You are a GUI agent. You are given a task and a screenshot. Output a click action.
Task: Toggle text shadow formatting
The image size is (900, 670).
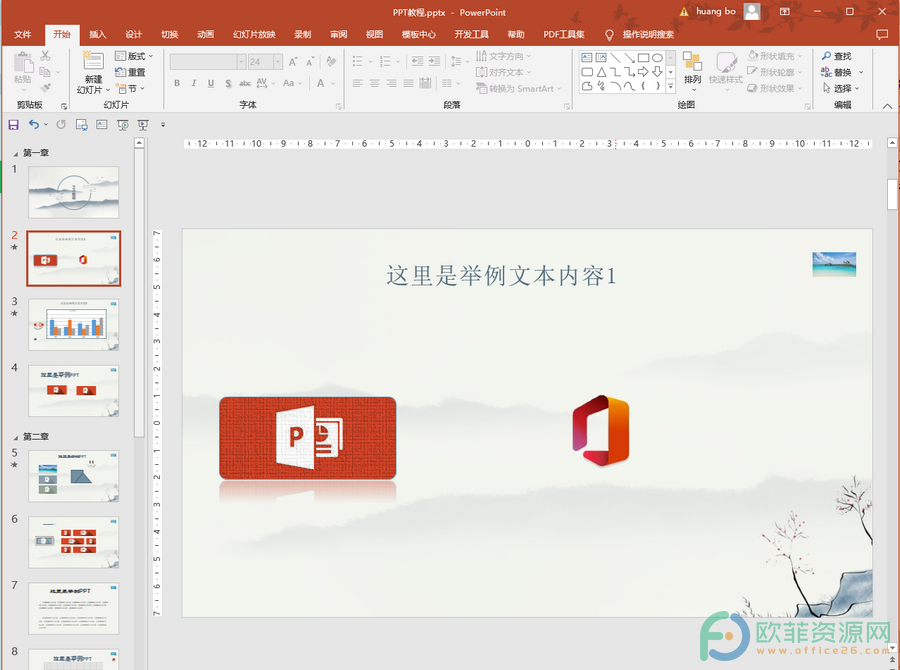point(228,83)
